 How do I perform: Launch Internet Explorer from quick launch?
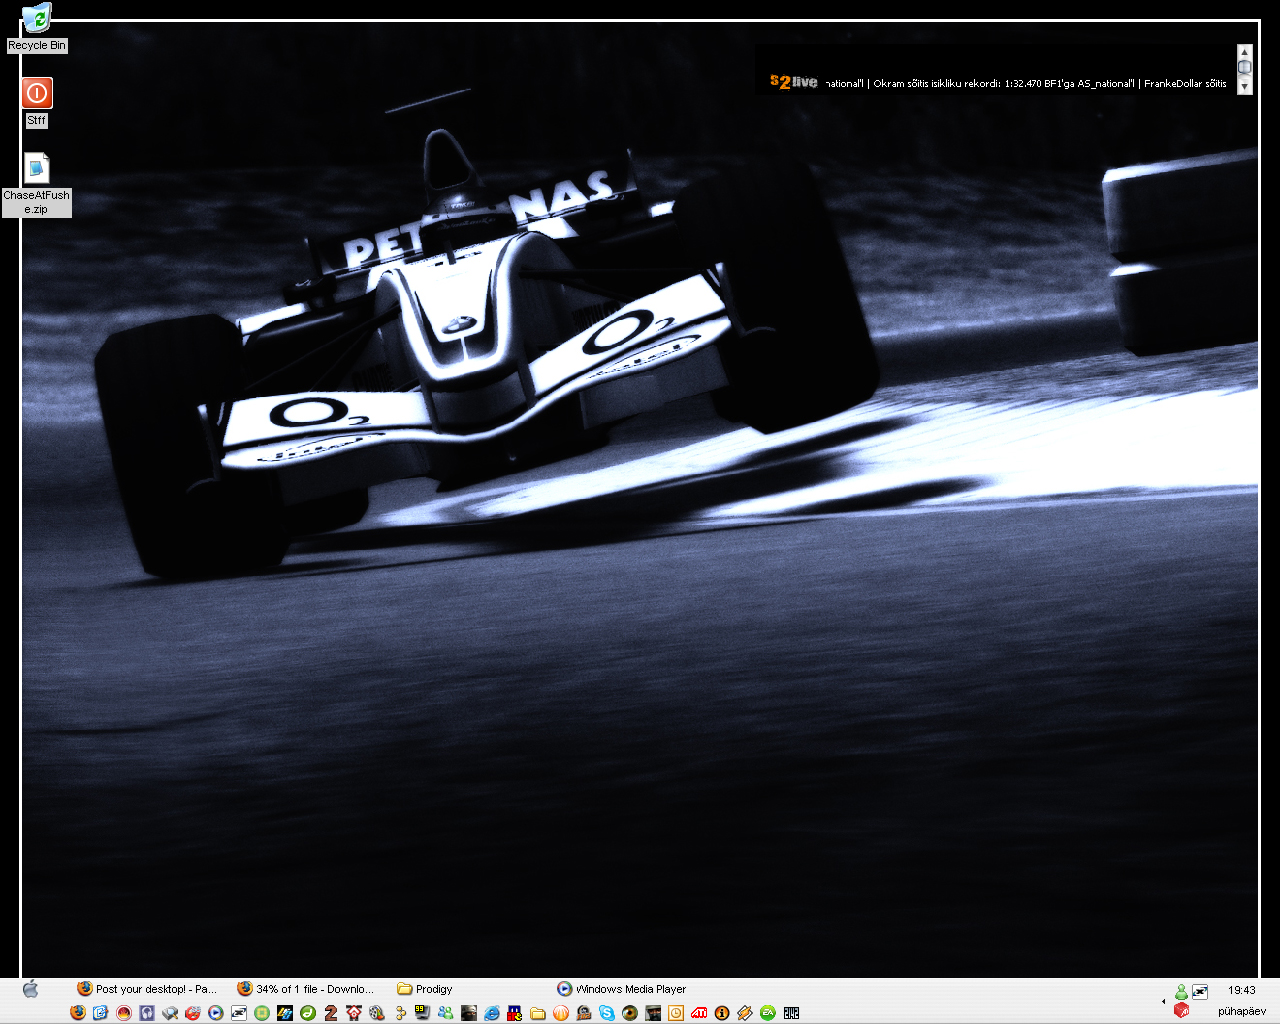click(491, 1013)
